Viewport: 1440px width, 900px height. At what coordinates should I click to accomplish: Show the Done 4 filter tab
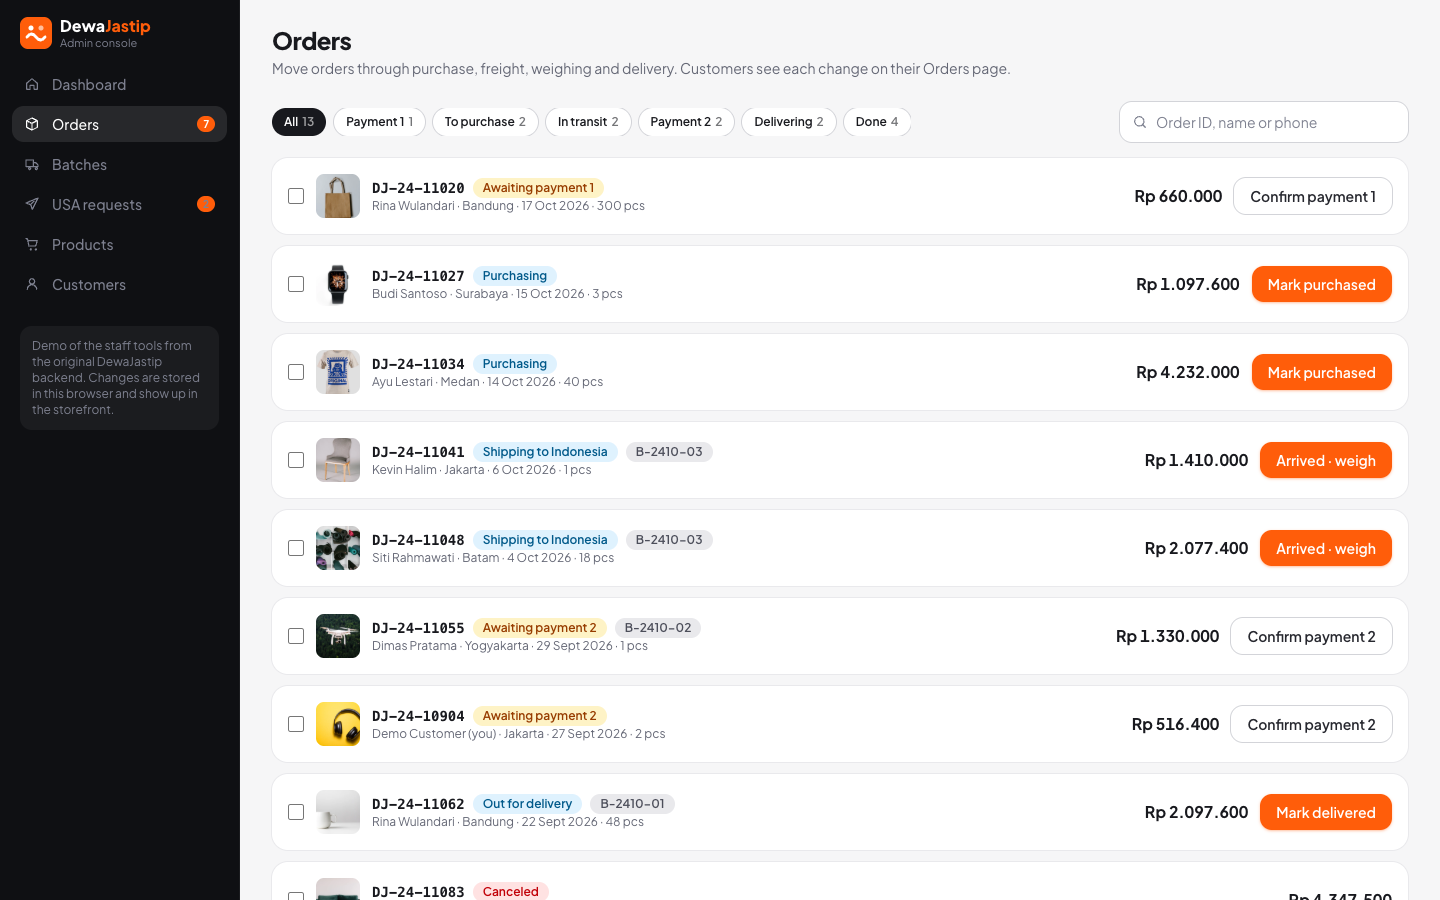tap(877, 122)
